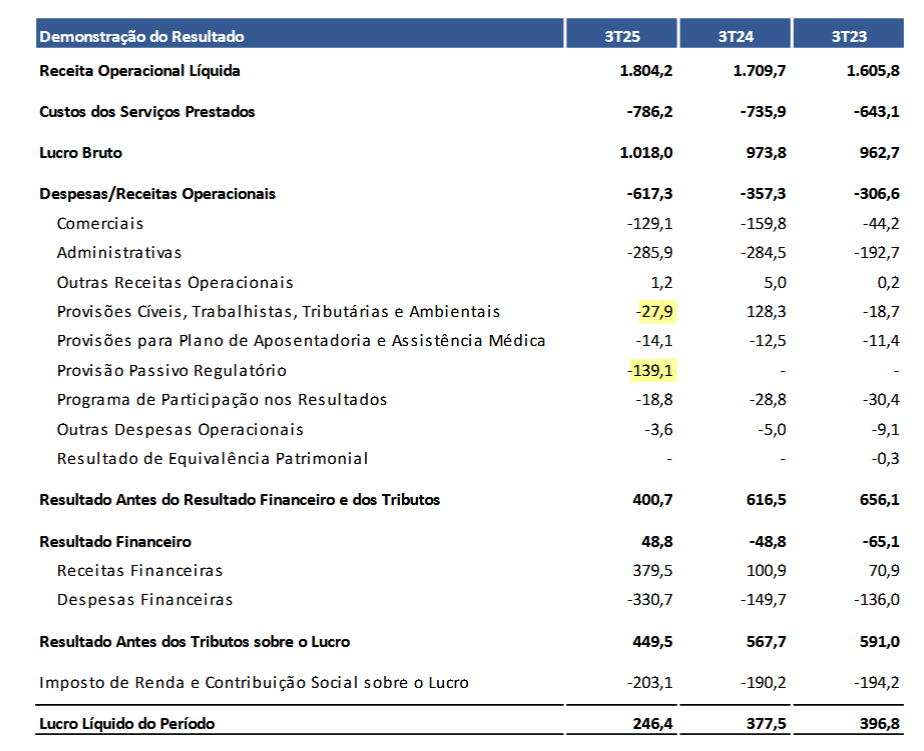This screenshot has width=924, height=751.
Task: Click the Lucro Bruto 3T25 value 1.018,0
Action: [646, 153]
